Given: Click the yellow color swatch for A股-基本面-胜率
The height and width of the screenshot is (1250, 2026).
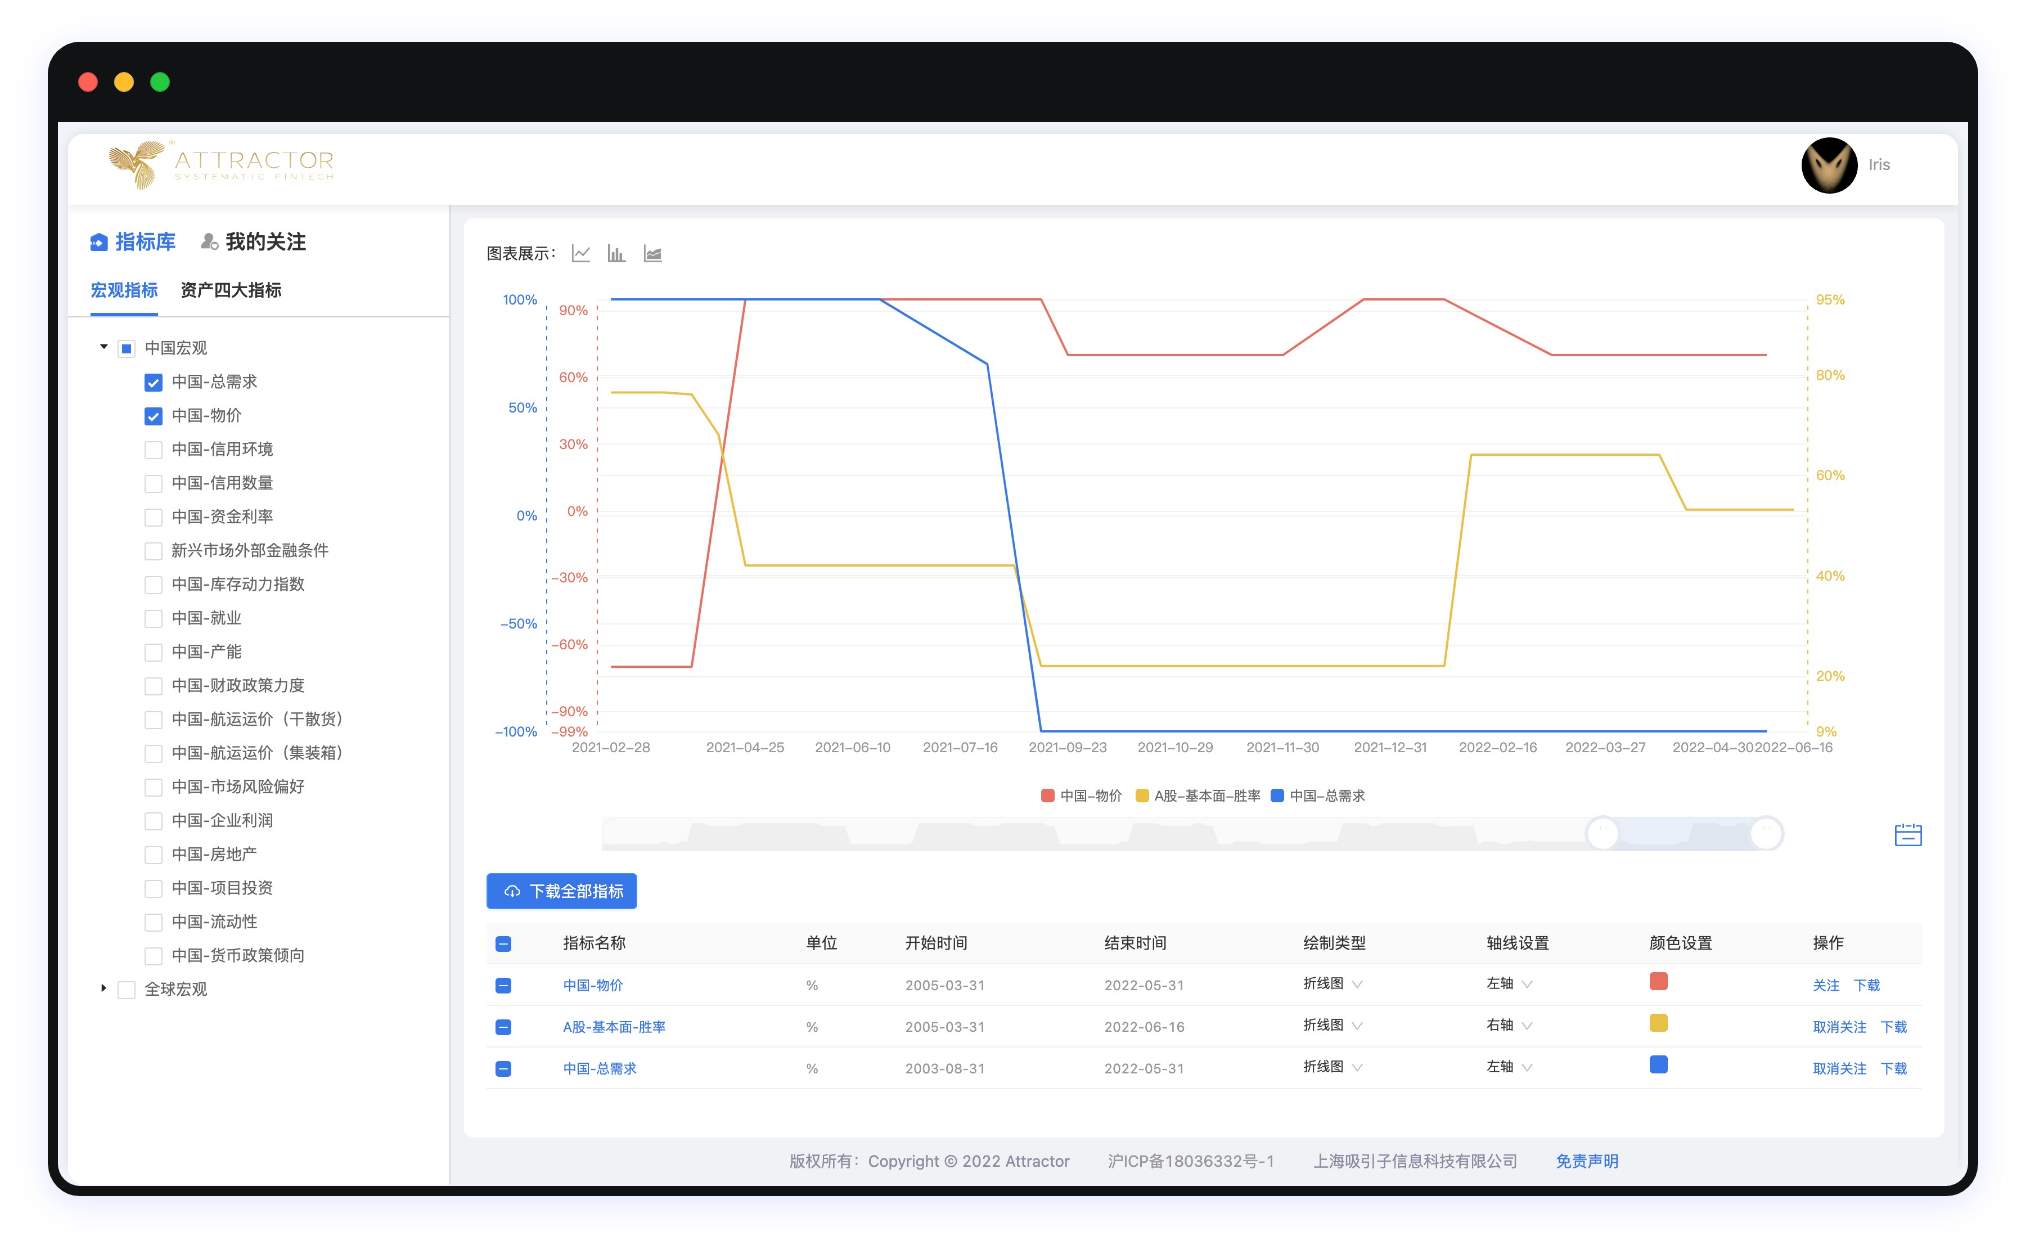Looking at the screenshot, I should point(1658,1023).
